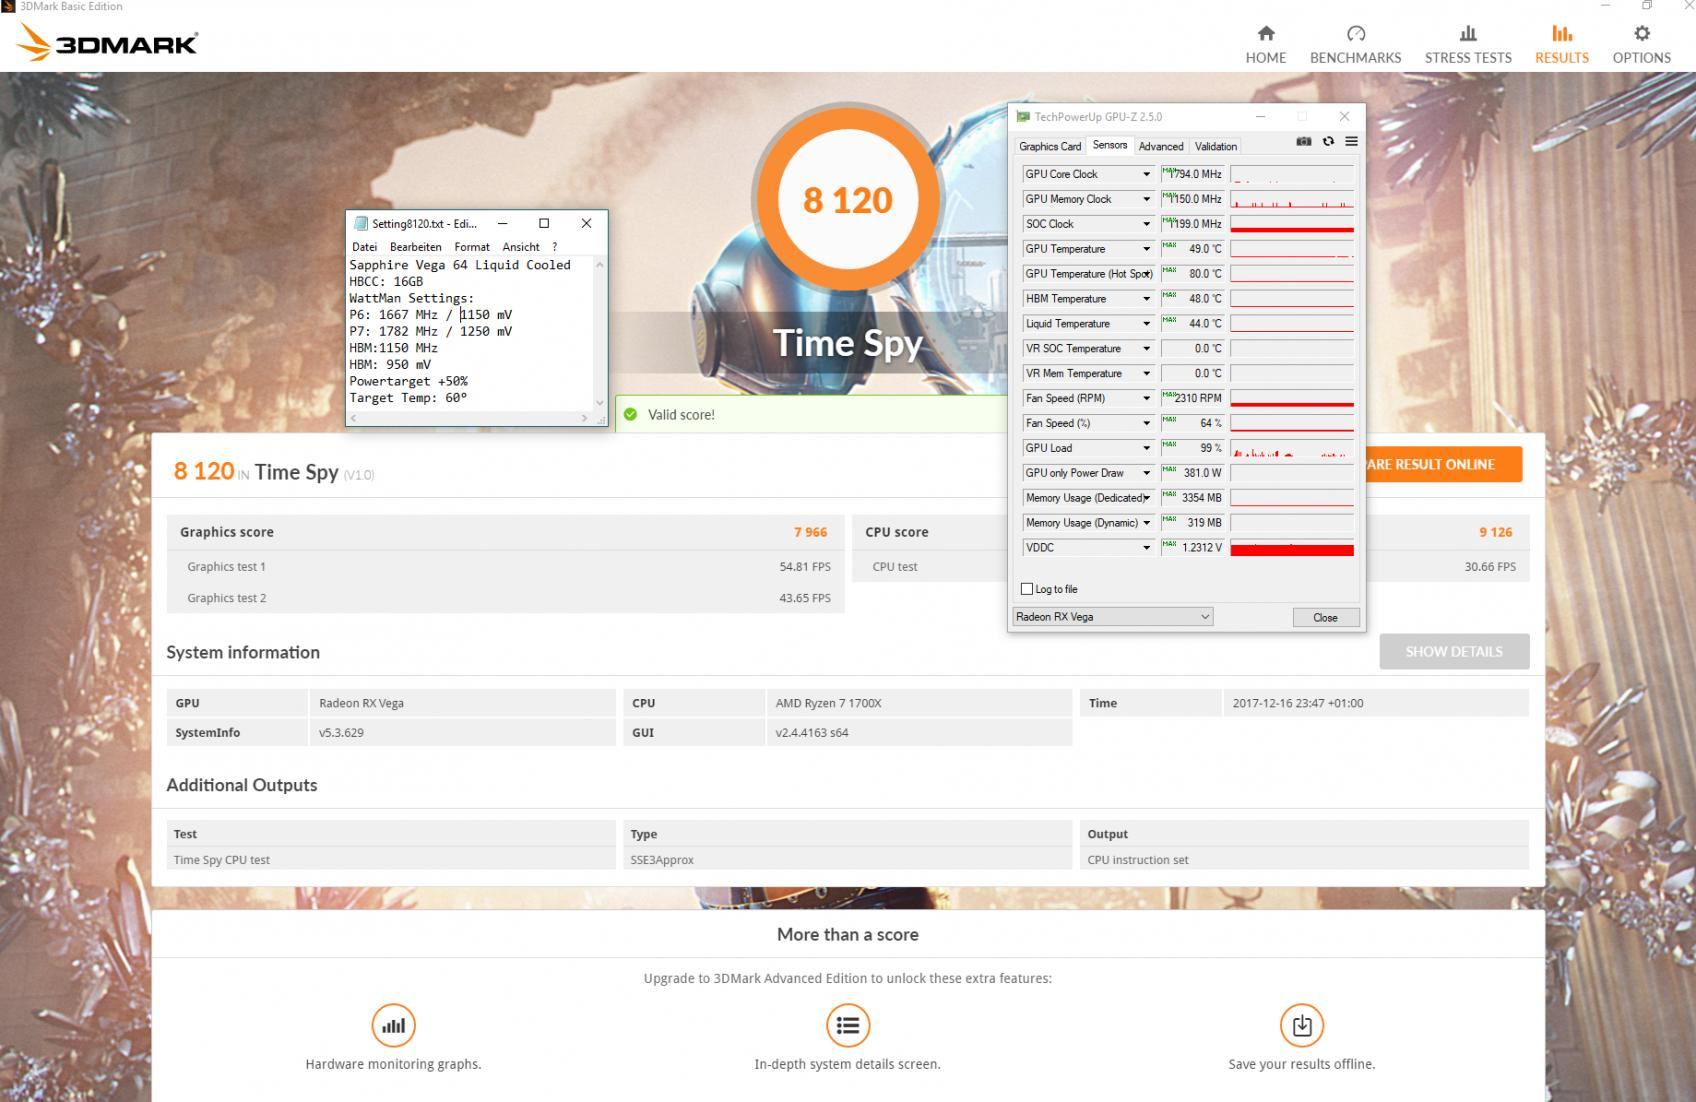Click the VDDC history graph

[1292, 548]
